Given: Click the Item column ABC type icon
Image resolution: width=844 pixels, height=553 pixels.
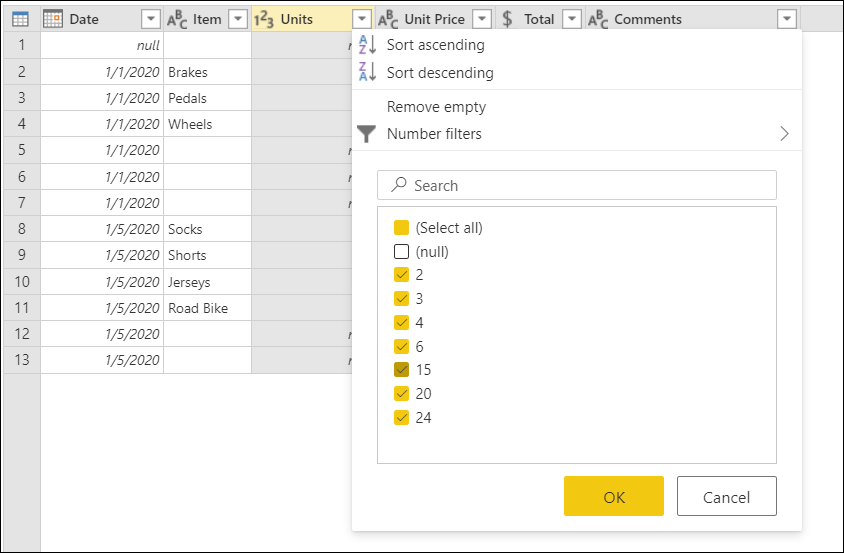Looking at the screenshot, I should click(177, 19).
